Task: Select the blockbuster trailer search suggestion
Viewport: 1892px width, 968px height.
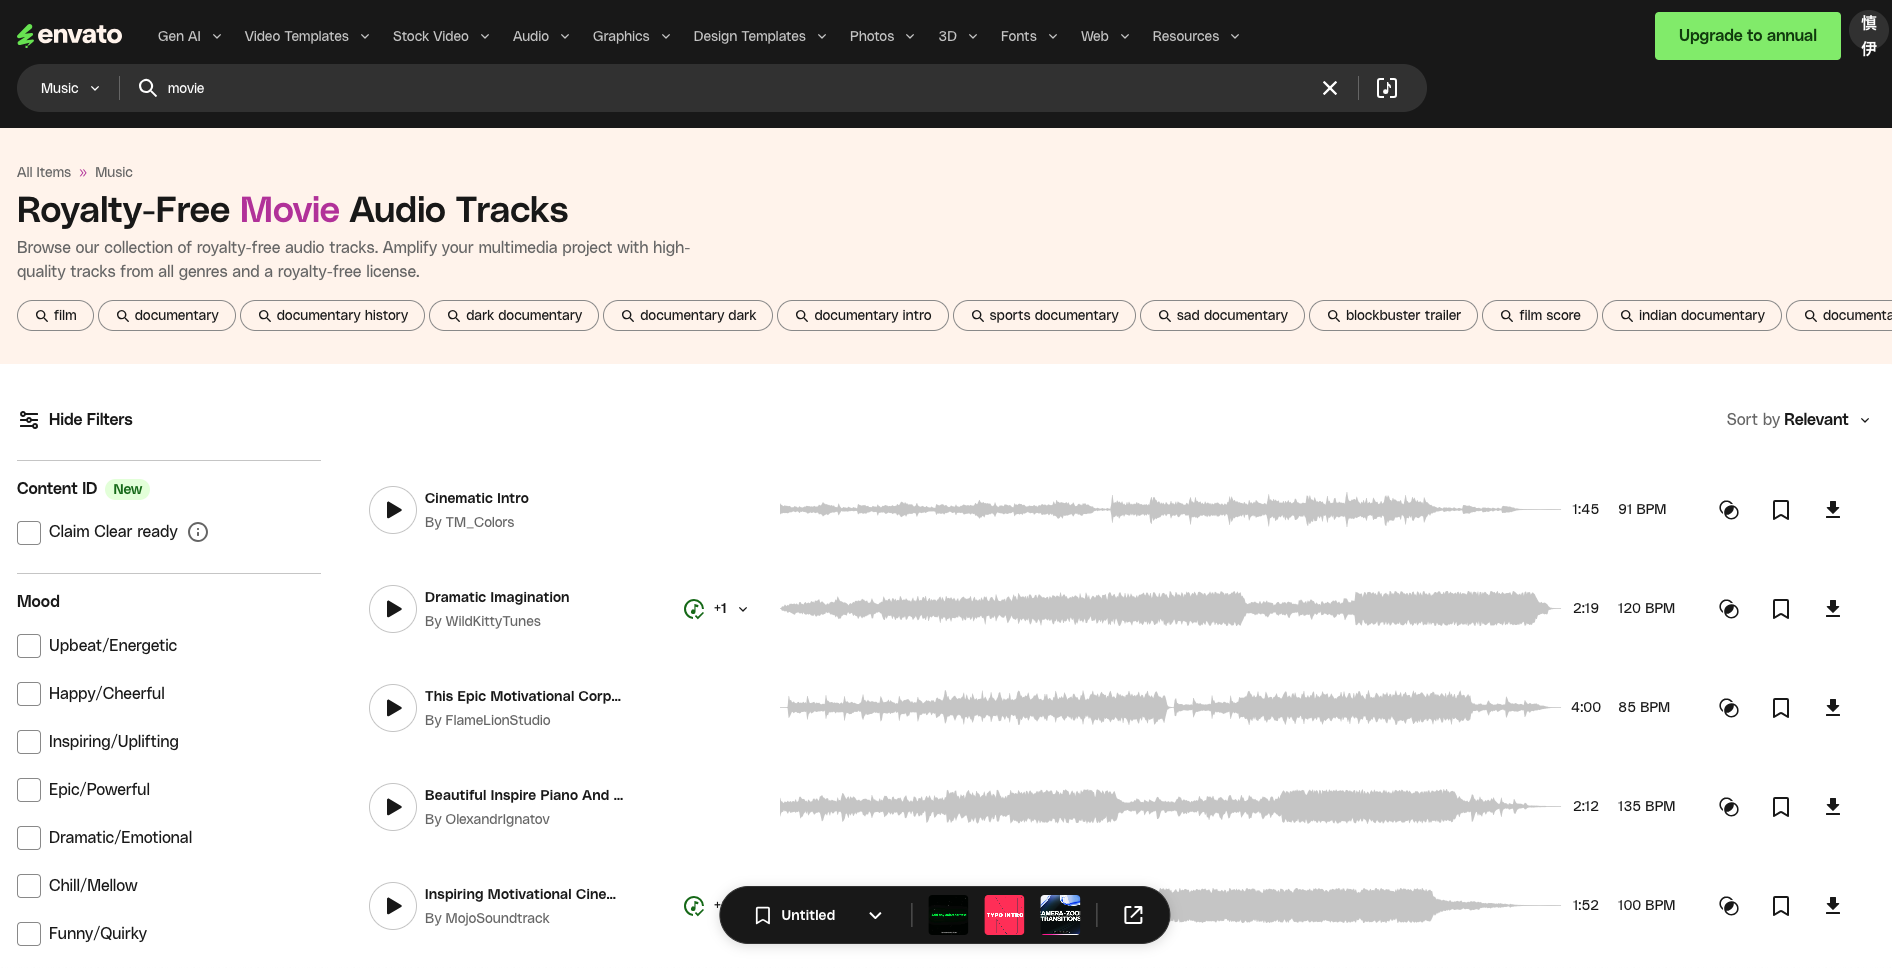Action: [x=1392, y=315]
